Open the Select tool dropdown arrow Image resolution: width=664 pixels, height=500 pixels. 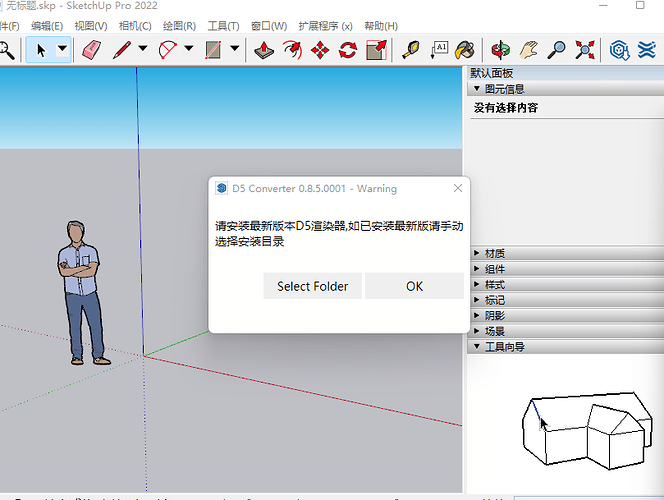click(x=63, y=49)
